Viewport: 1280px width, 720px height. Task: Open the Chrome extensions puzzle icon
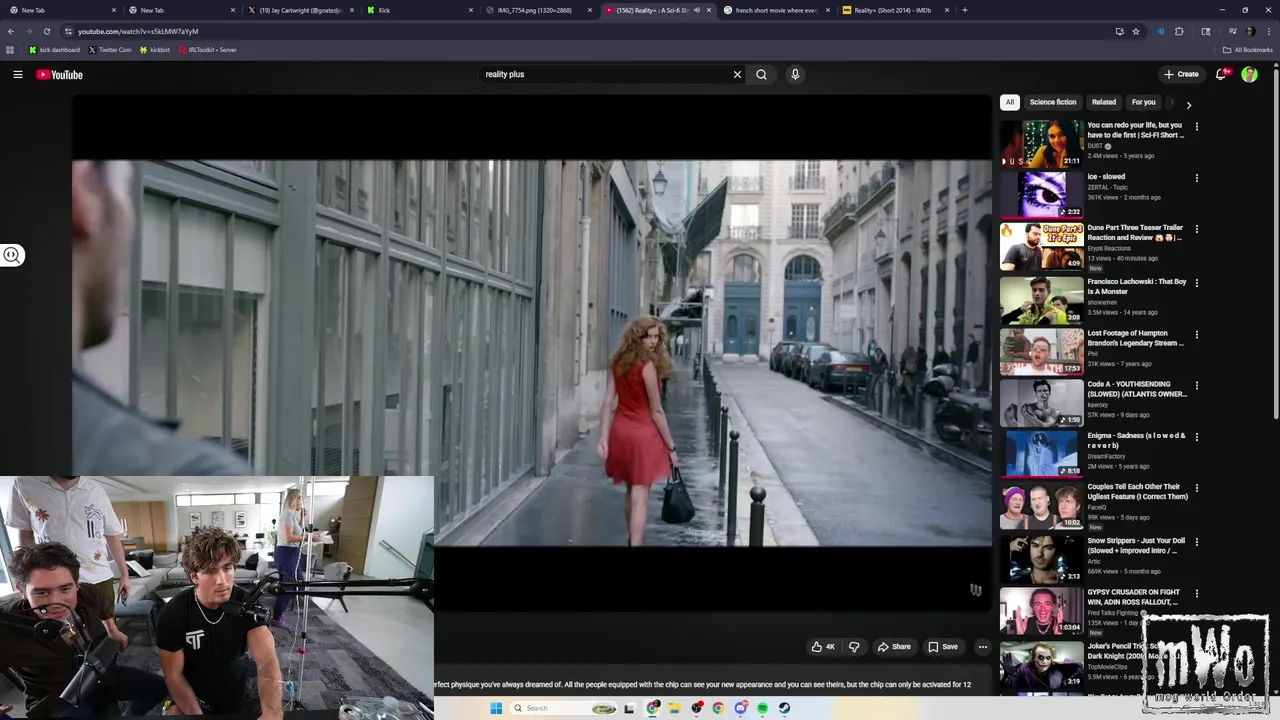point(1179,31)
